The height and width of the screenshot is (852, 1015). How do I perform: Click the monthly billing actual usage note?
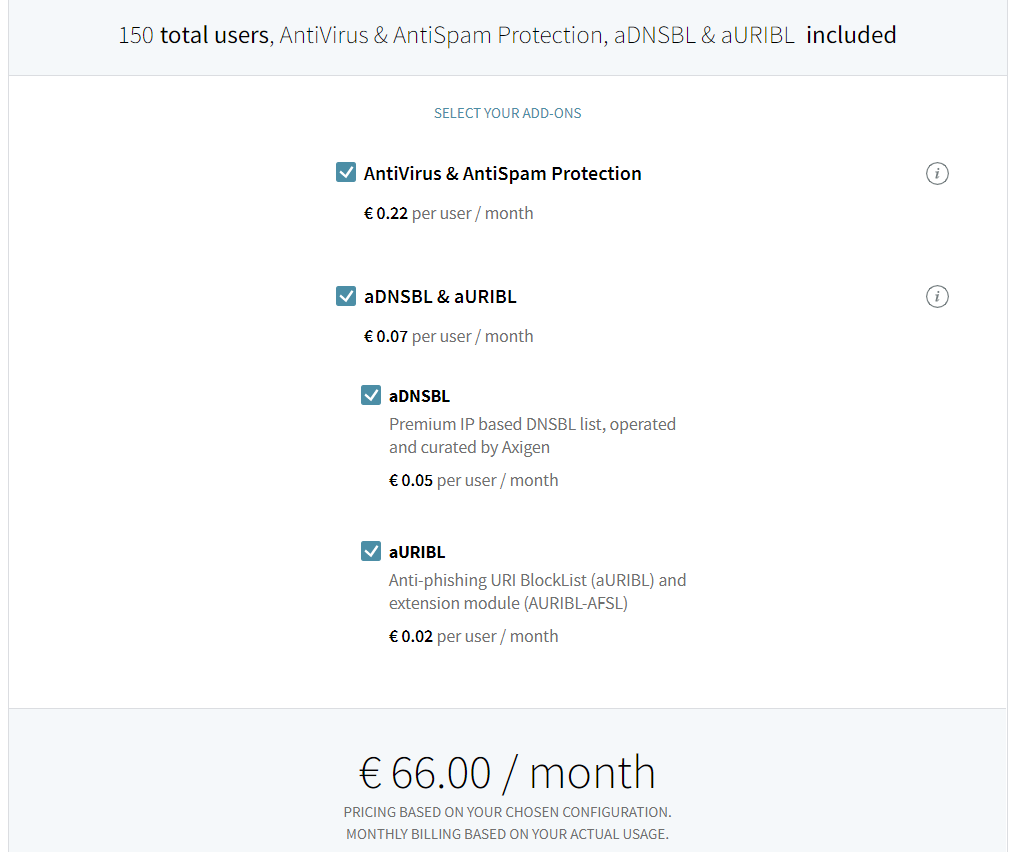pyautogui.click(x=507, y=833)
